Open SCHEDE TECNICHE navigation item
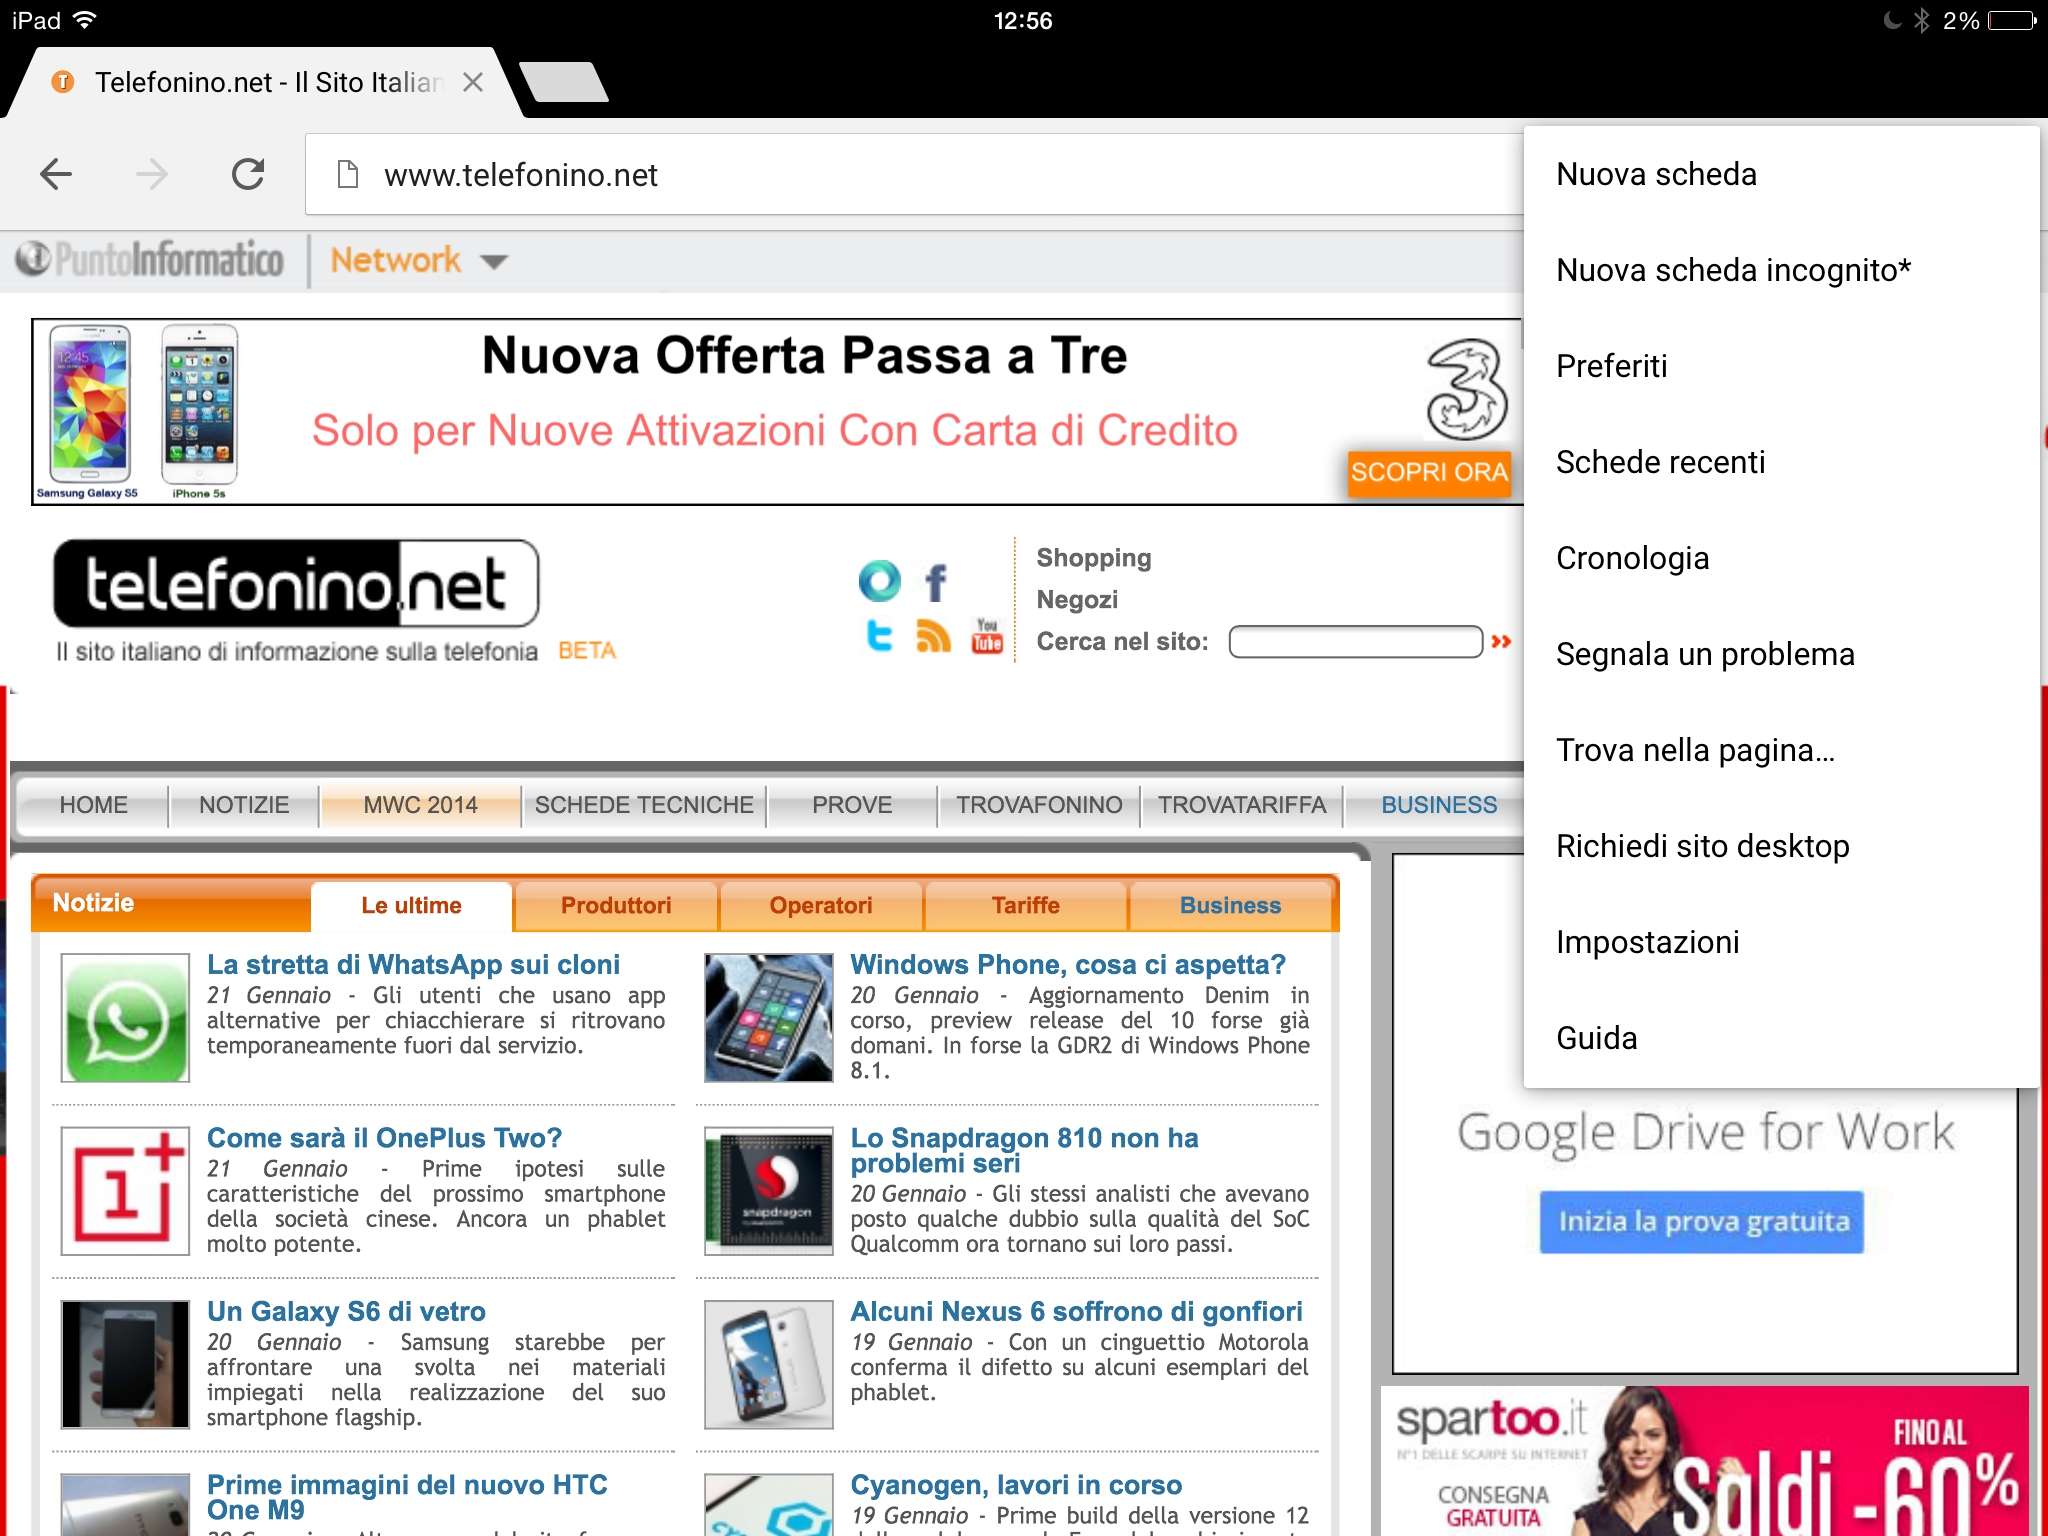Viewport: 2048px width, 1536px height. tap(644, 805)
